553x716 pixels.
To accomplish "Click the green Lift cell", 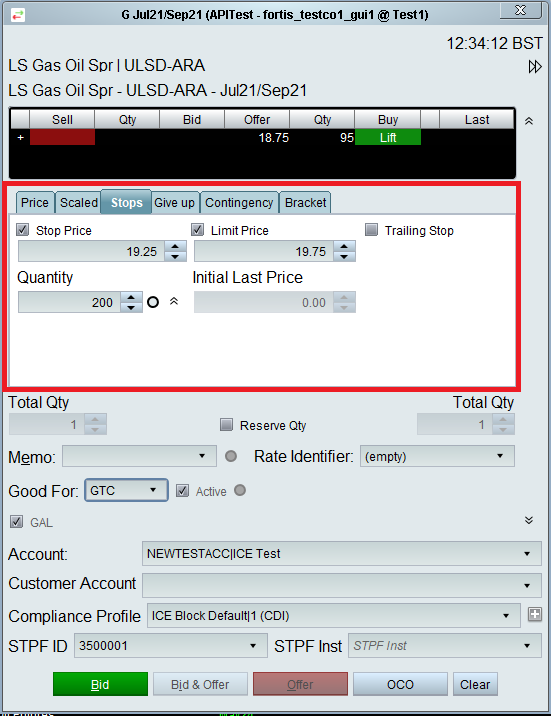I will (x=388, y=137).
